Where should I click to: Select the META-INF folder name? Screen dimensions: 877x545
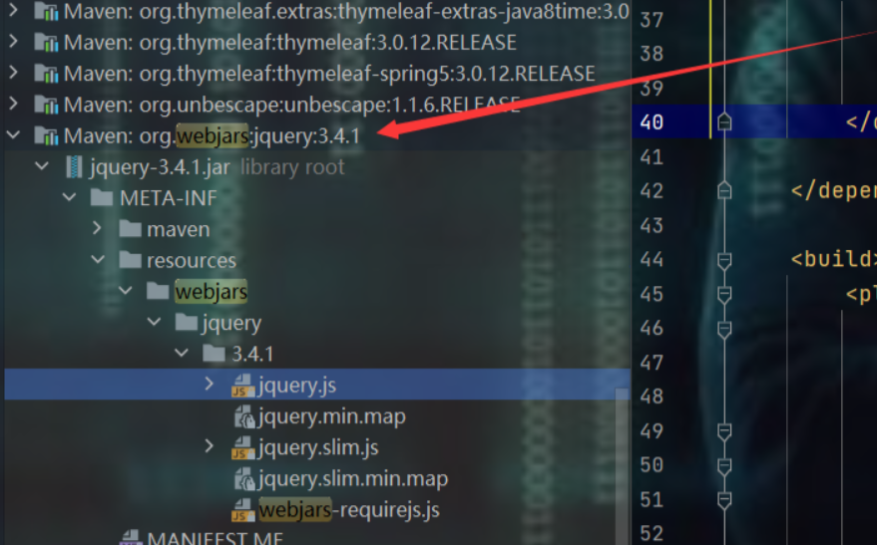pos(168,198)
